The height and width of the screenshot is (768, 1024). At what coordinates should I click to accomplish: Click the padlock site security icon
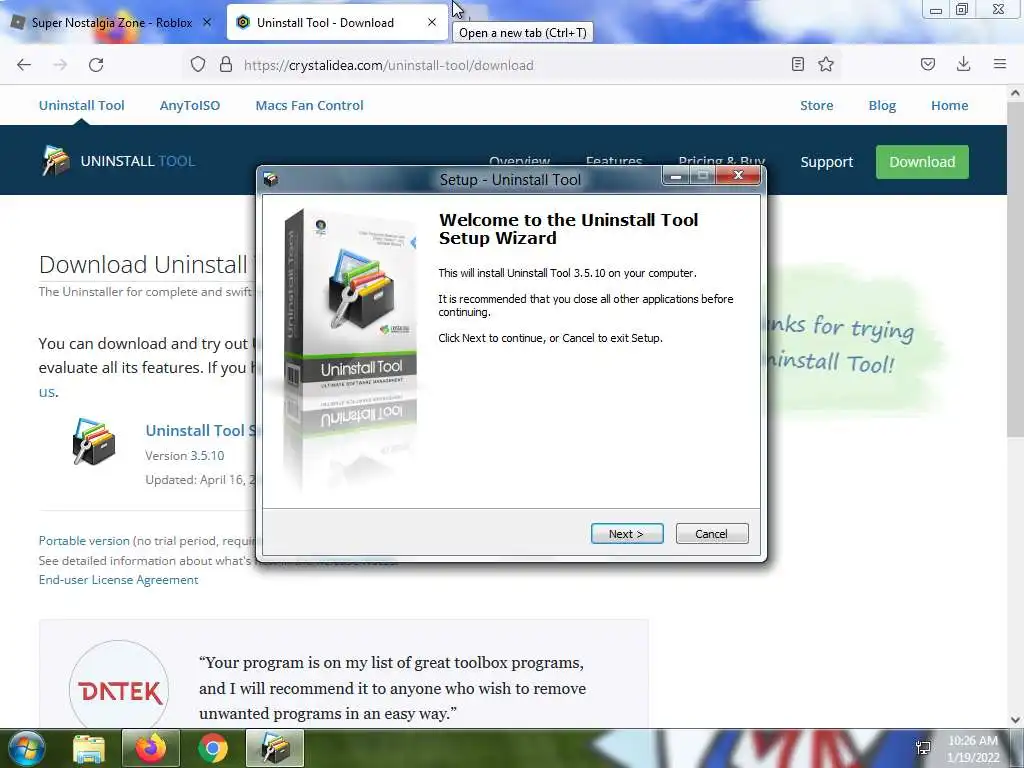pyautogui.click(x=226, y=65)
